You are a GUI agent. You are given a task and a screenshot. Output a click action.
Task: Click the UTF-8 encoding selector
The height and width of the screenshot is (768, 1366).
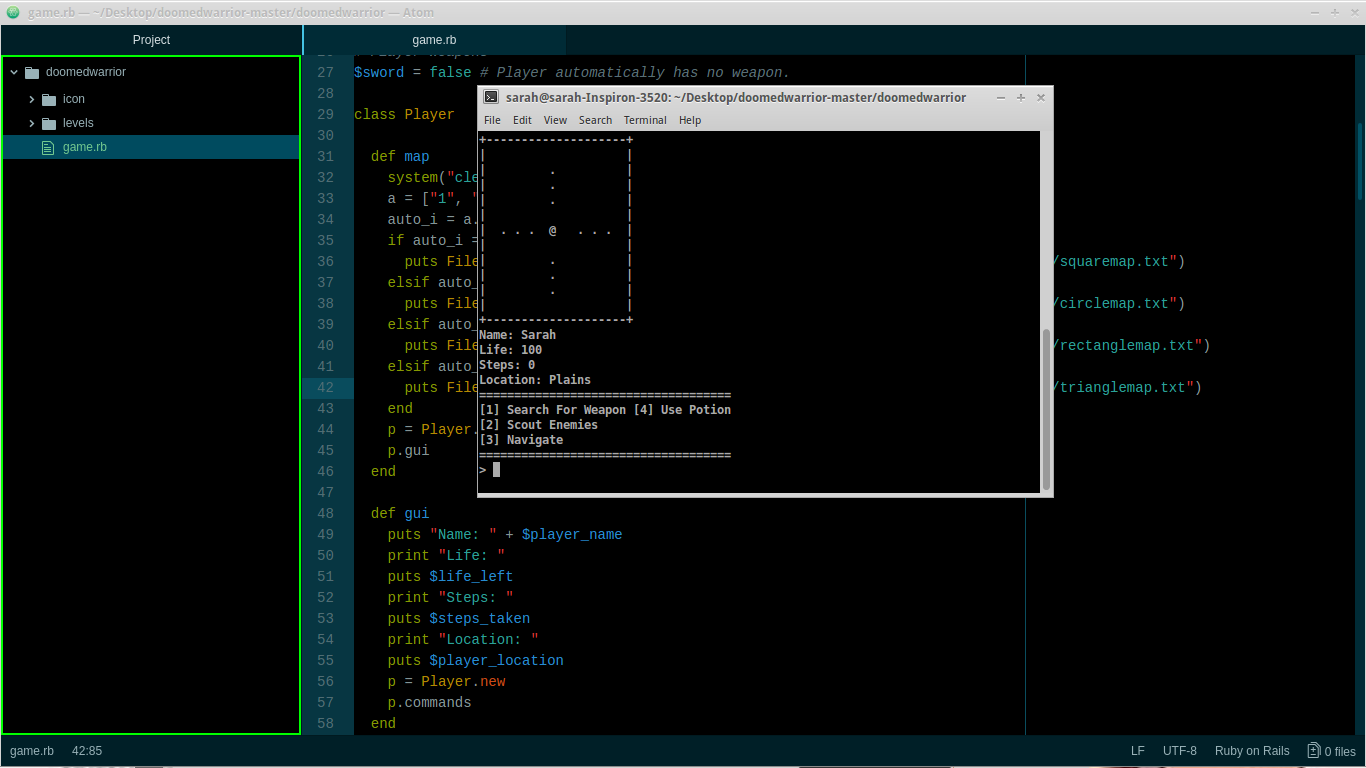[1179, 751]
